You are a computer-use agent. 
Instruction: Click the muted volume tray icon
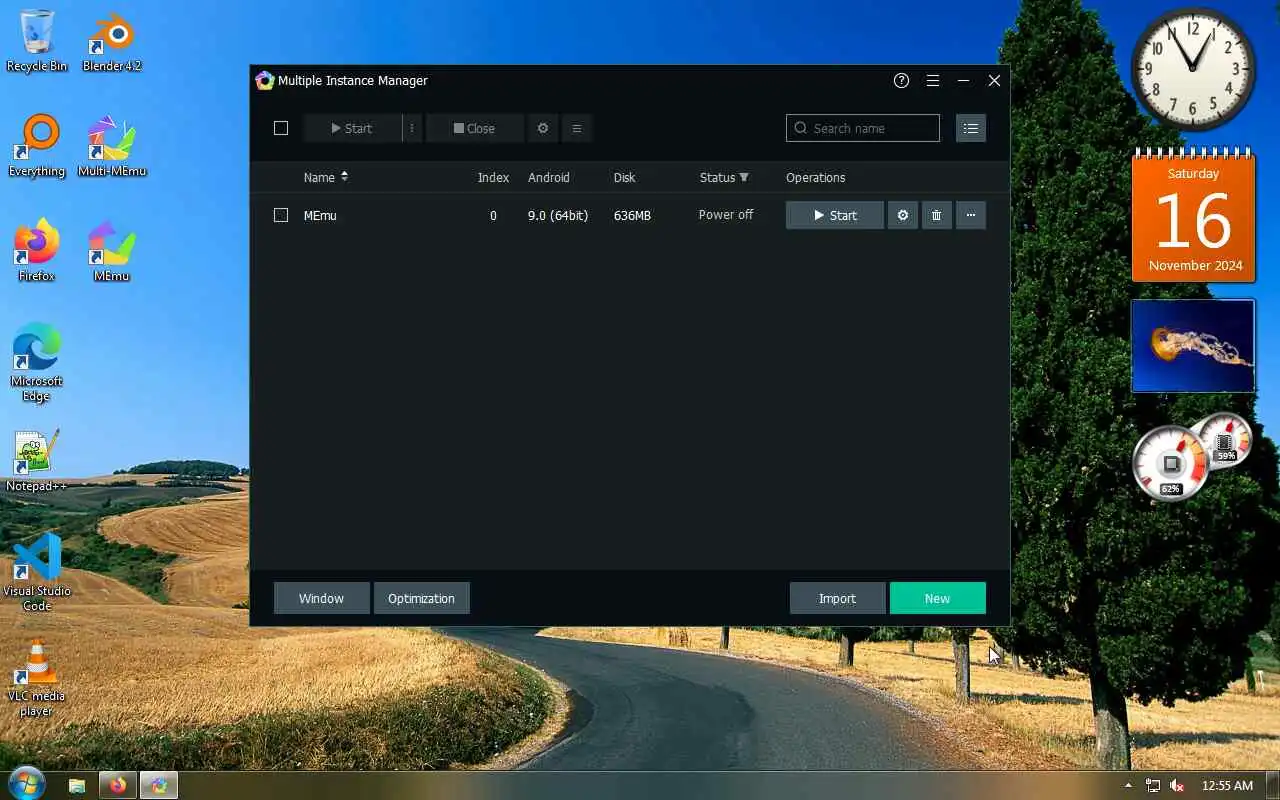(1177, 785)
